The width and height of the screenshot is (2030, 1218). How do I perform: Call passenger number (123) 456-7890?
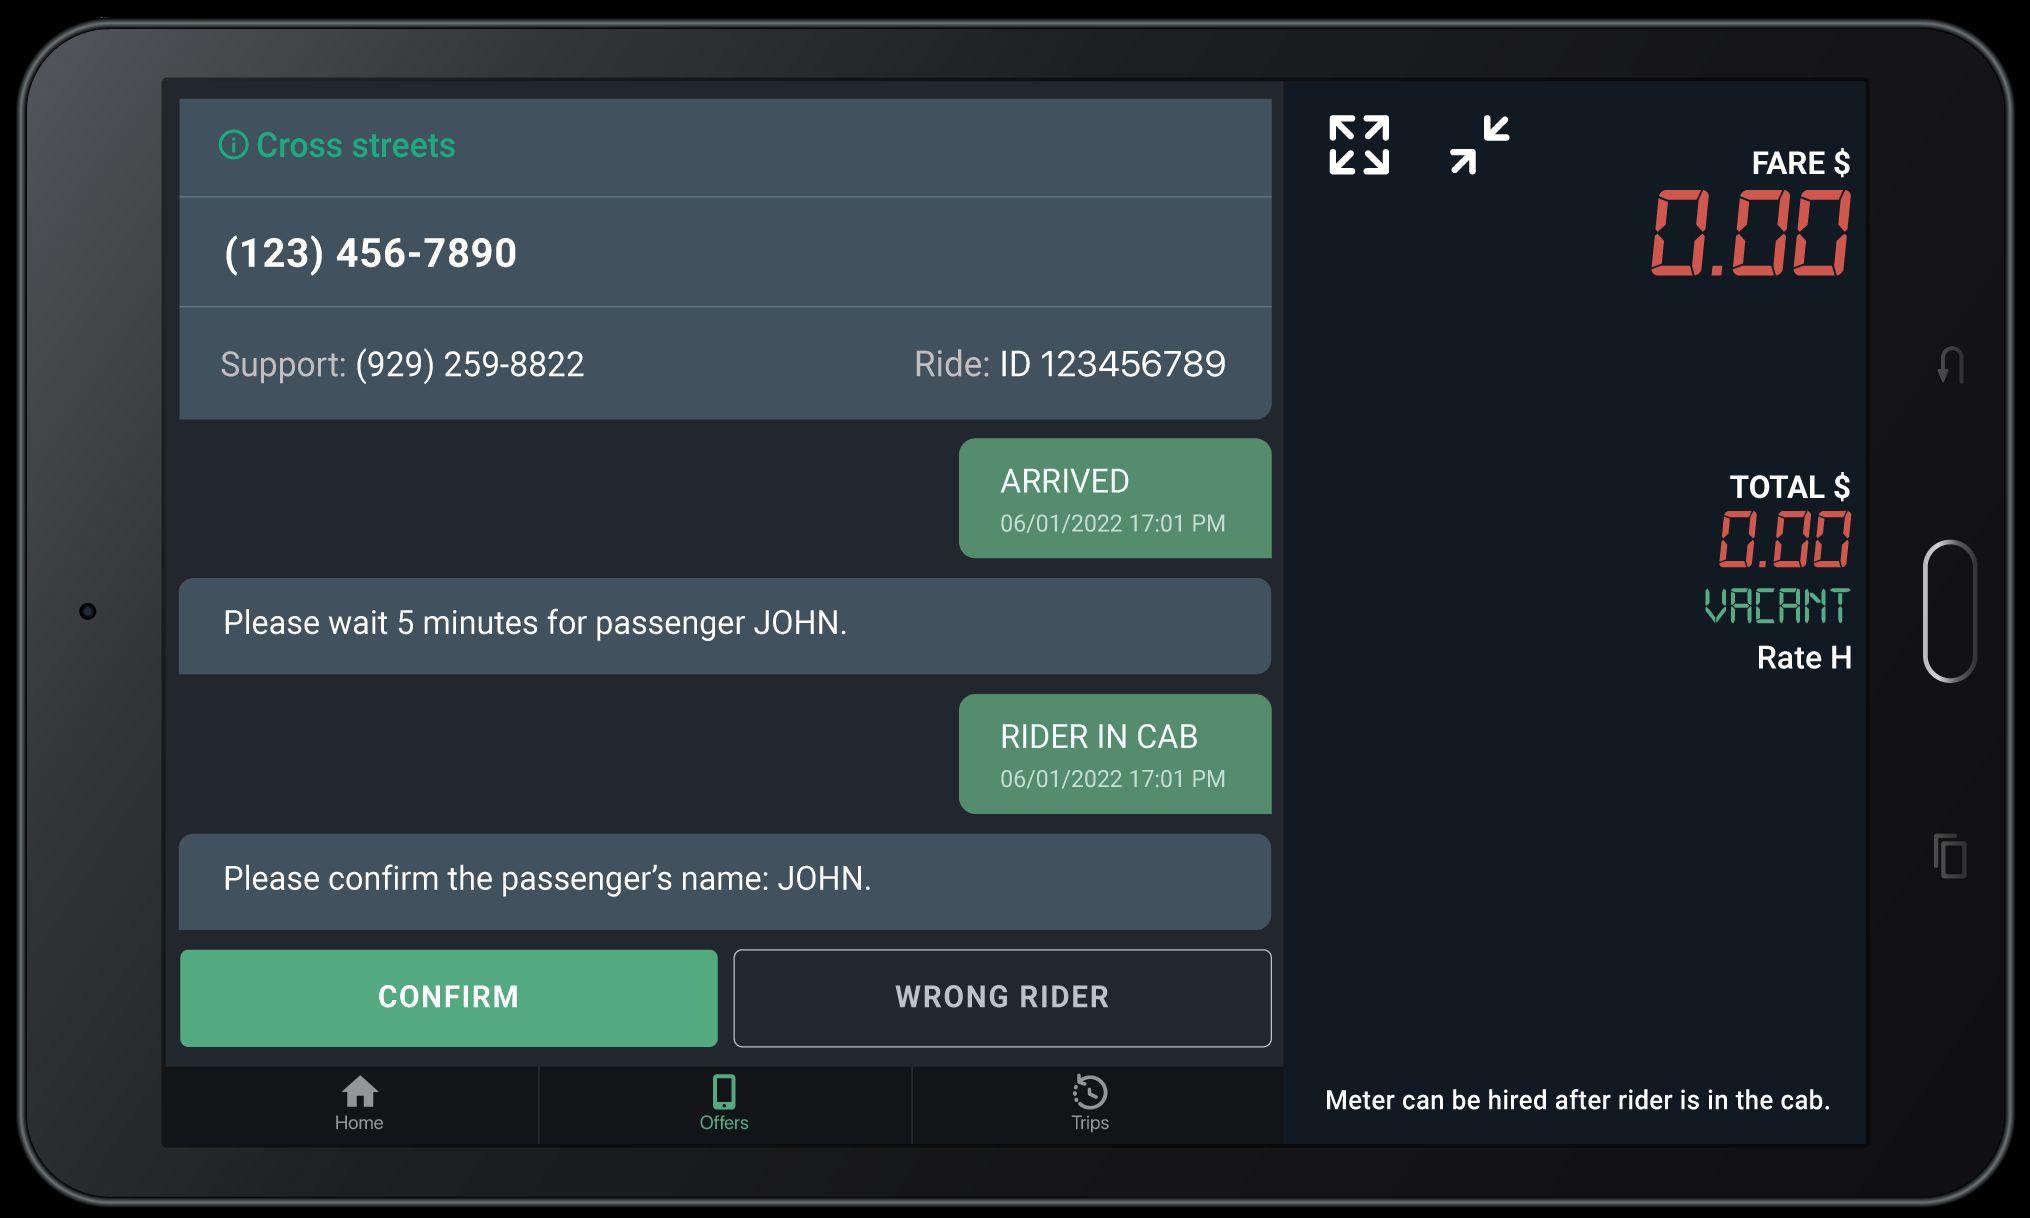pyautogui.click(x=370, y=253)
